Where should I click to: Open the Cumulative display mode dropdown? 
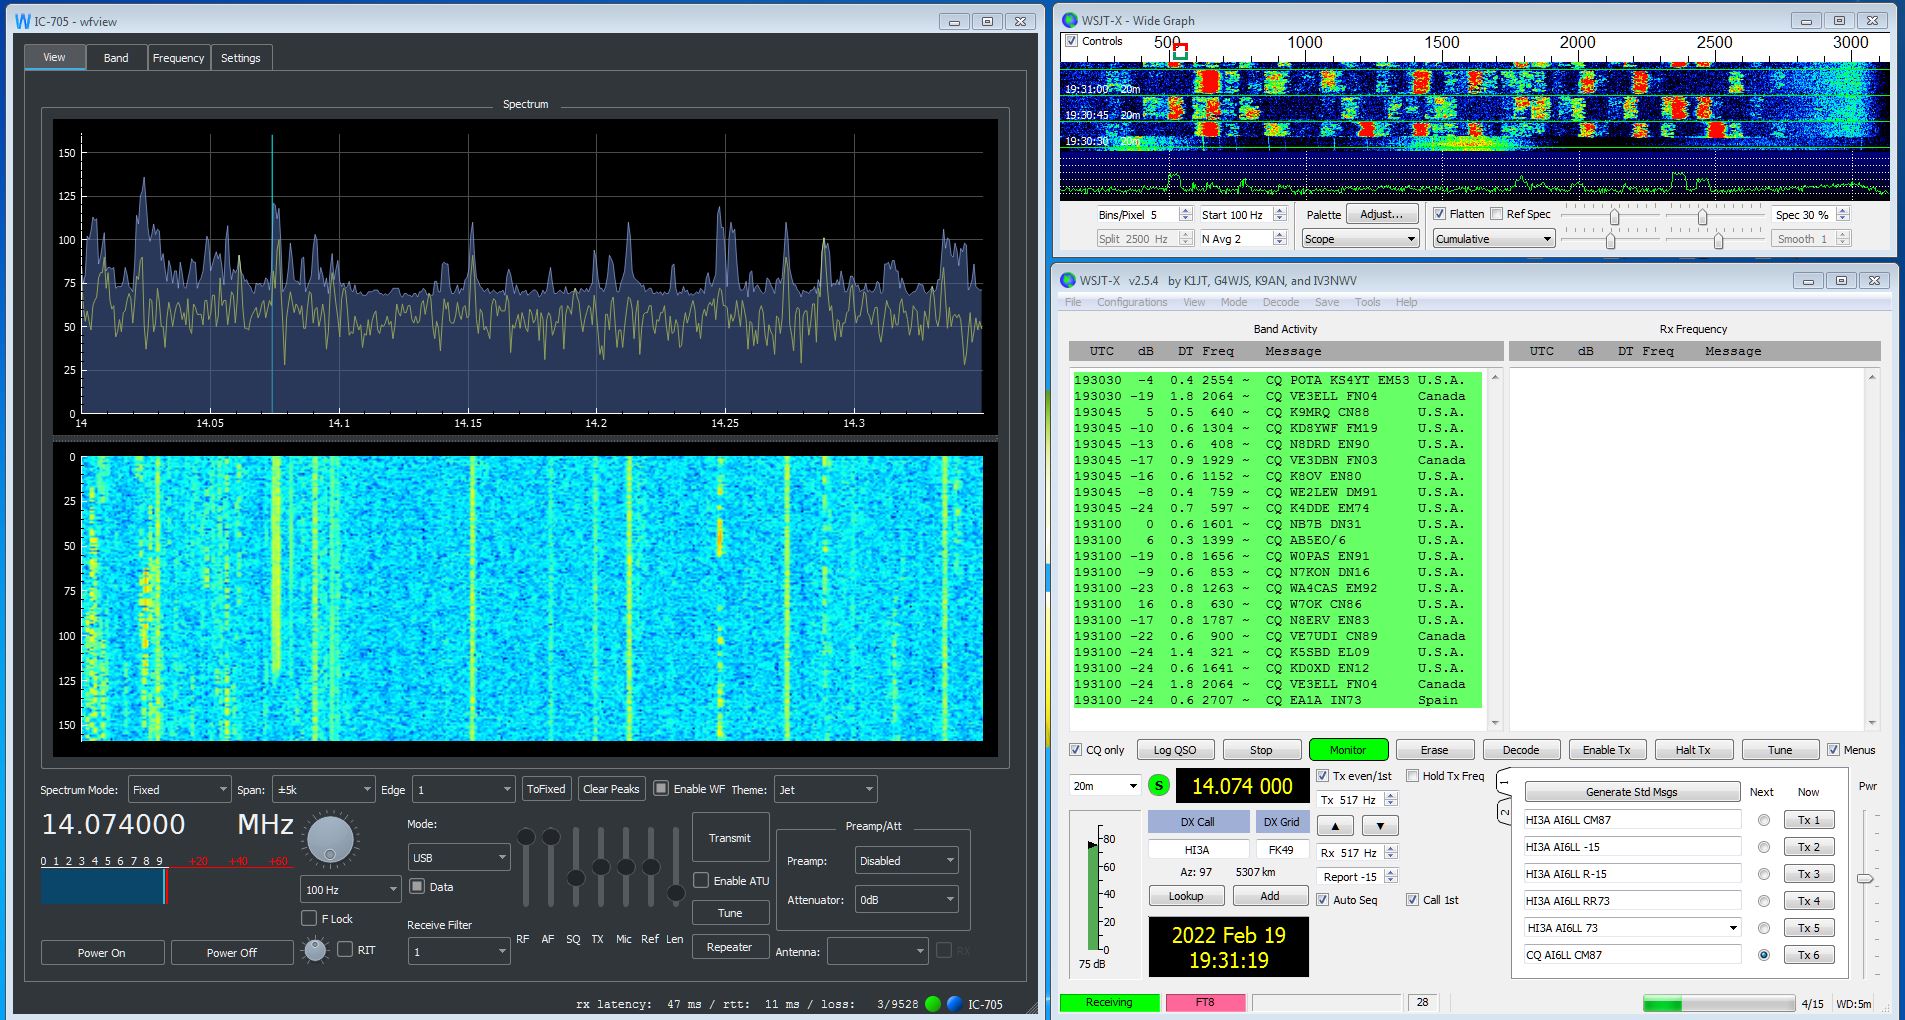(x=1493, y=239)
